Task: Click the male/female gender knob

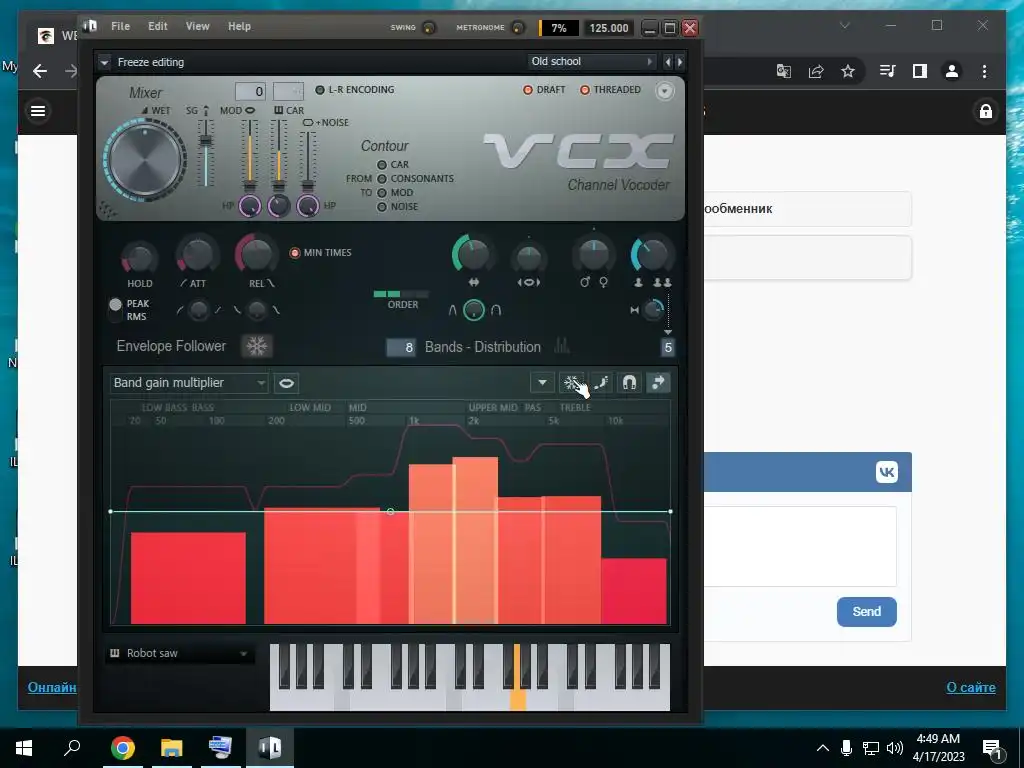Action: click(594, 255)
